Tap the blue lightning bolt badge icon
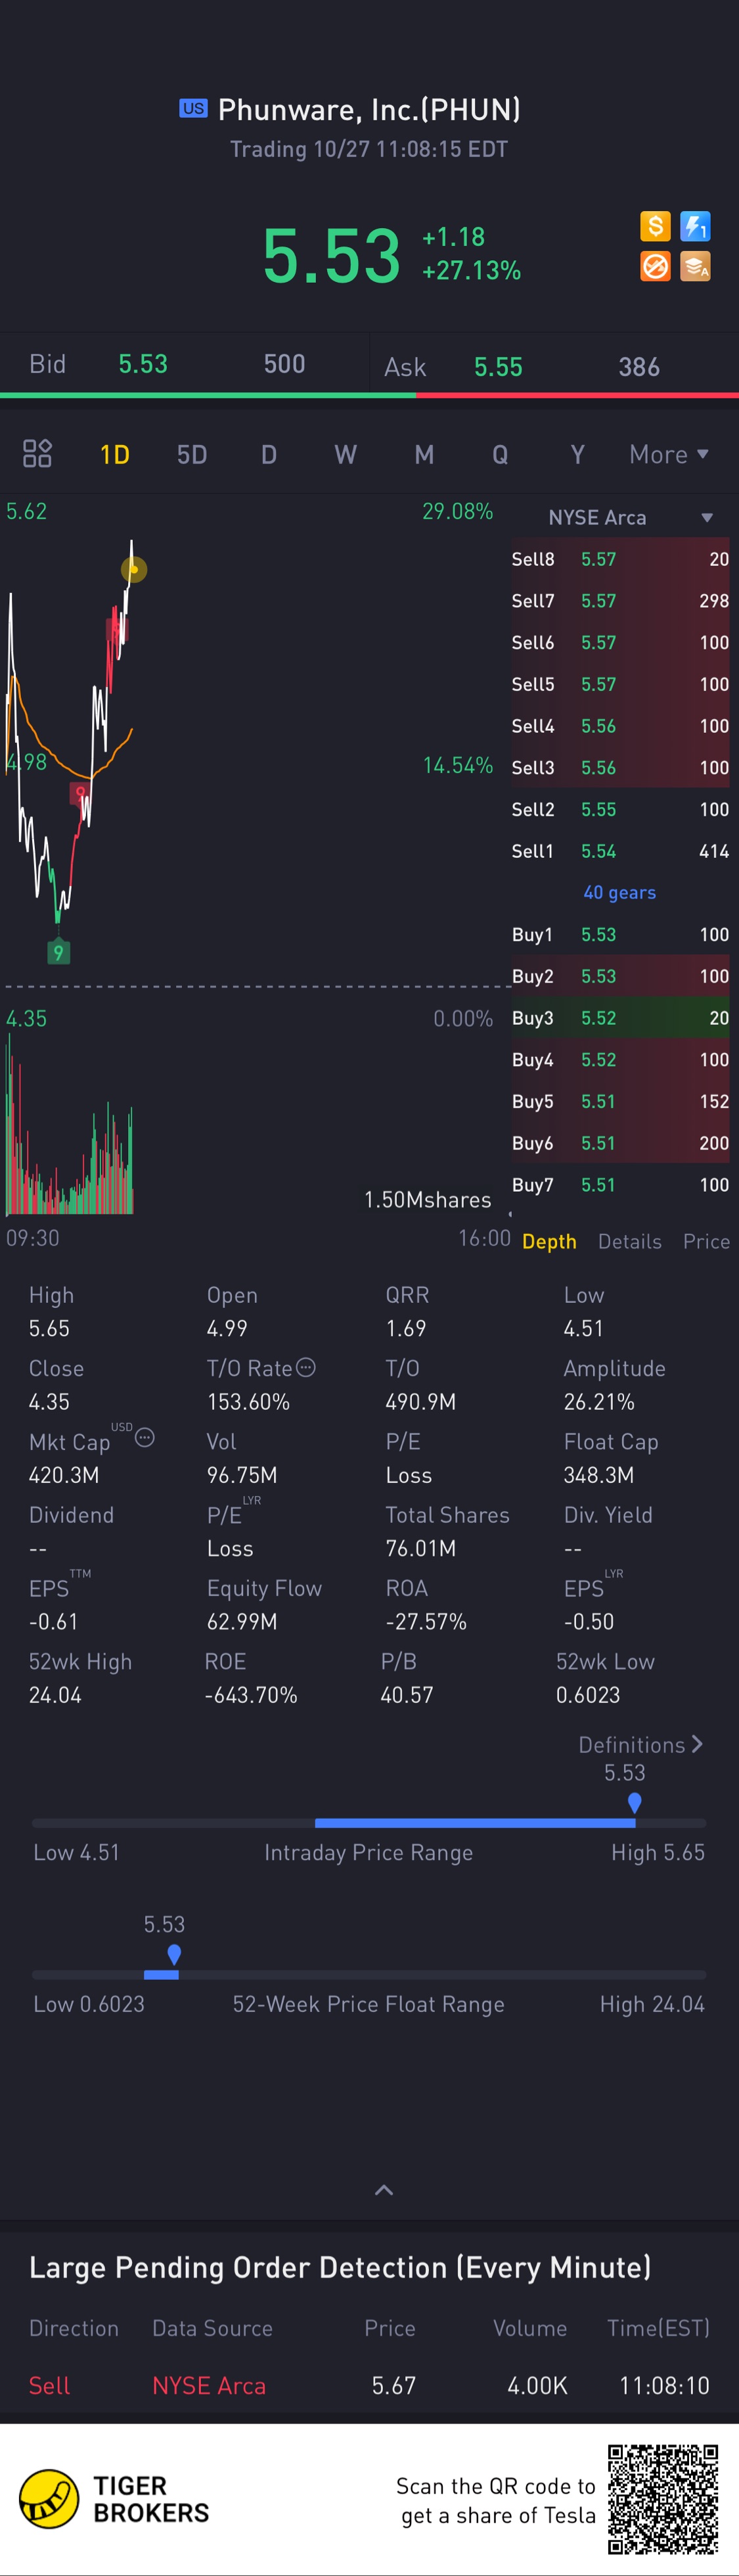 click(x=695, y=226)
